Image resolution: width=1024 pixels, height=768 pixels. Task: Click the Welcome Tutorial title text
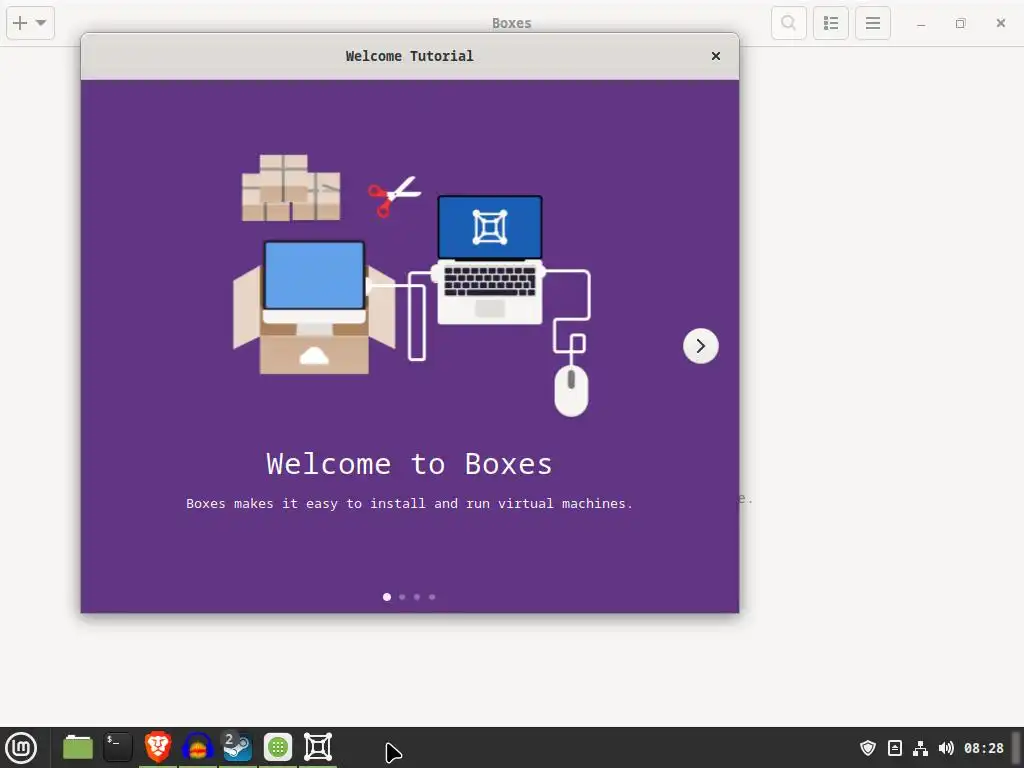tap(409, 56)
